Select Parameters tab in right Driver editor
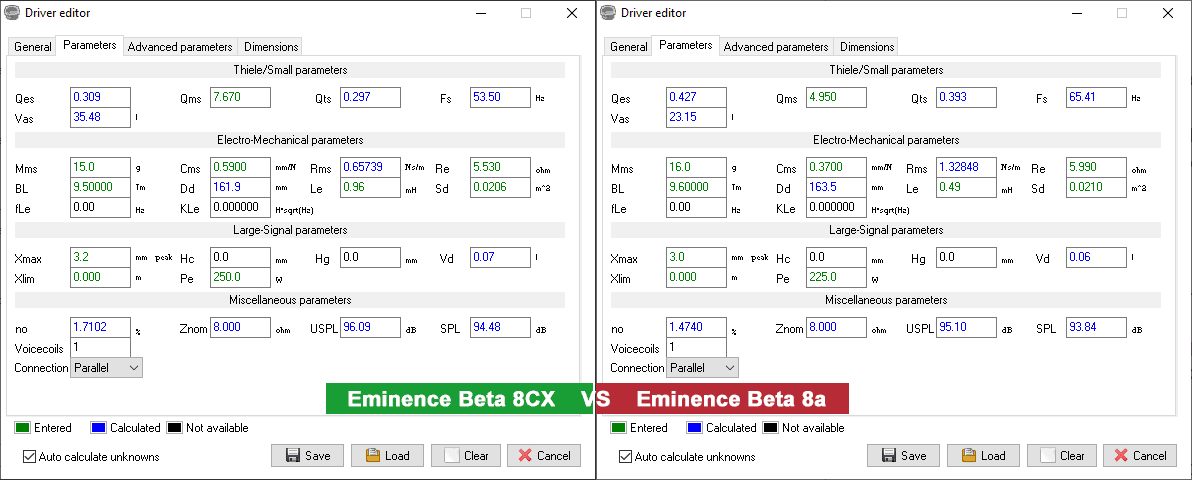This screenshot has width=1192, height=480. tap(686, 45)
